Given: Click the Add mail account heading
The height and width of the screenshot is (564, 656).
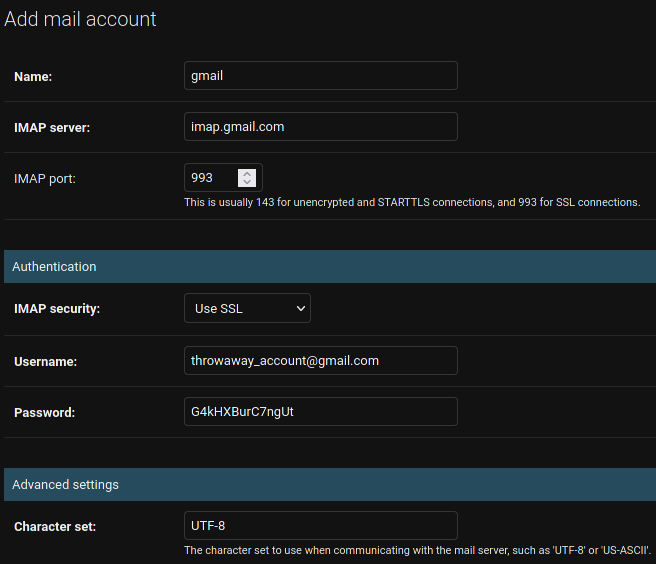Looking at the screenshot, I should click(80, 19).
